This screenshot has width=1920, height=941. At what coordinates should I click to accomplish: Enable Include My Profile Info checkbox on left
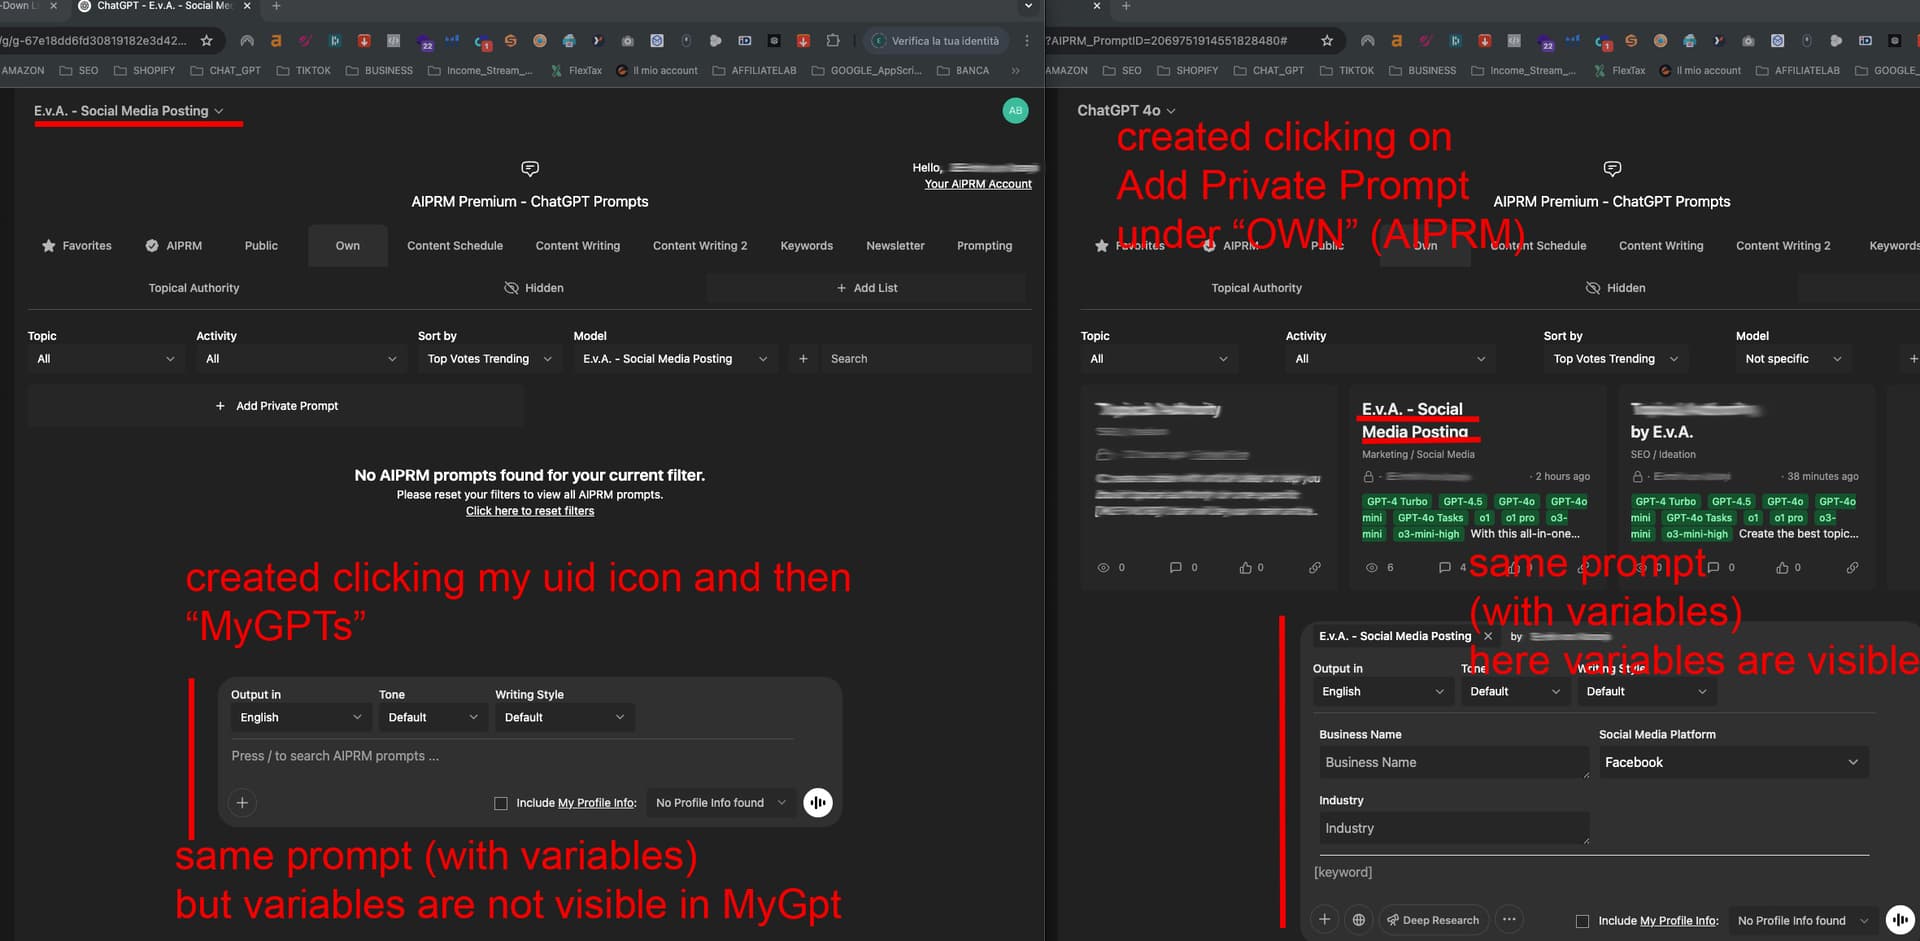click(x=501, y=803)
